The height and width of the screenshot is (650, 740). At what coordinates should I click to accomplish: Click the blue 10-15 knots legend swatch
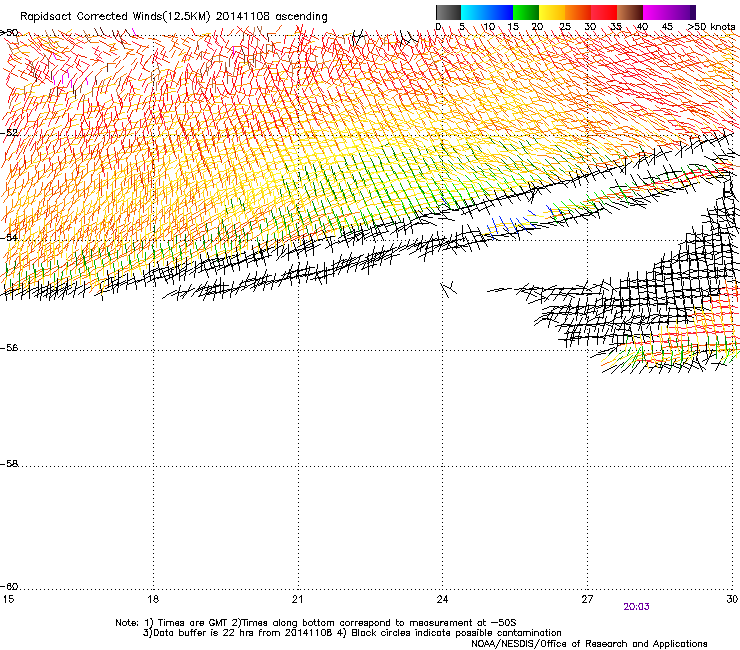(x=500, y=12)
